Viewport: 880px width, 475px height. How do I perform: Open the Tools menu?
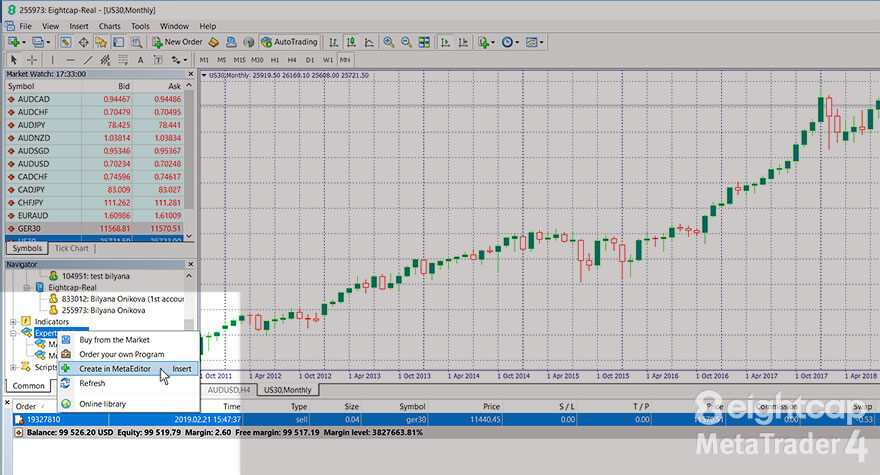click(x=140, y=26)
